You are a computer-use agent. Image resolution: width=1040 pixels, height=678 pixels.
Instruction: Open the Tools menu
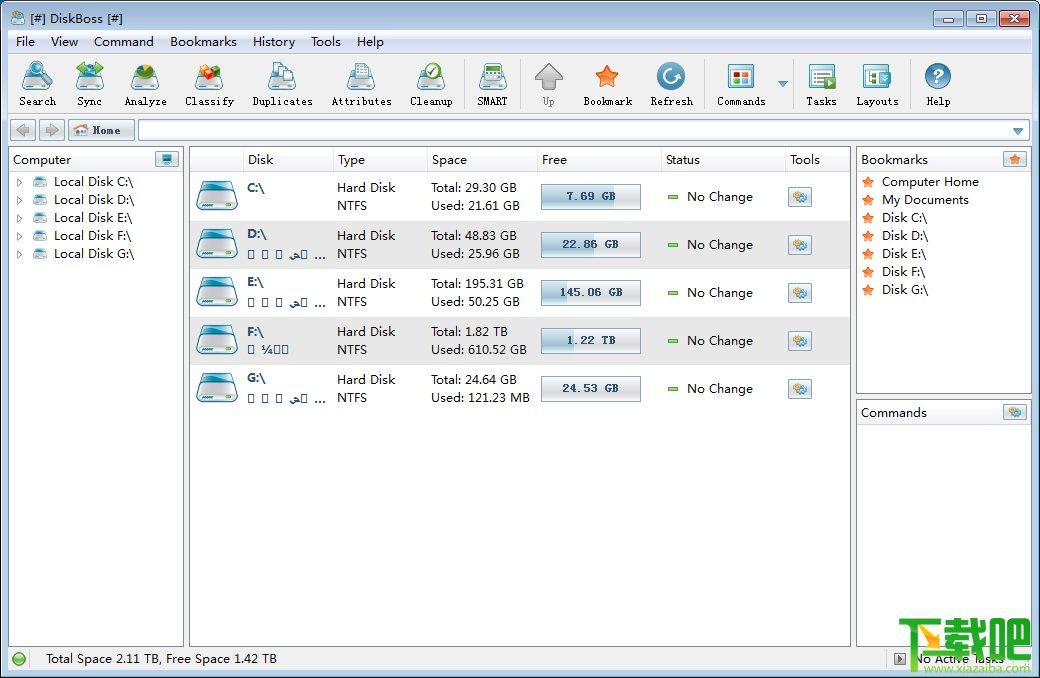tap(326, 41)
